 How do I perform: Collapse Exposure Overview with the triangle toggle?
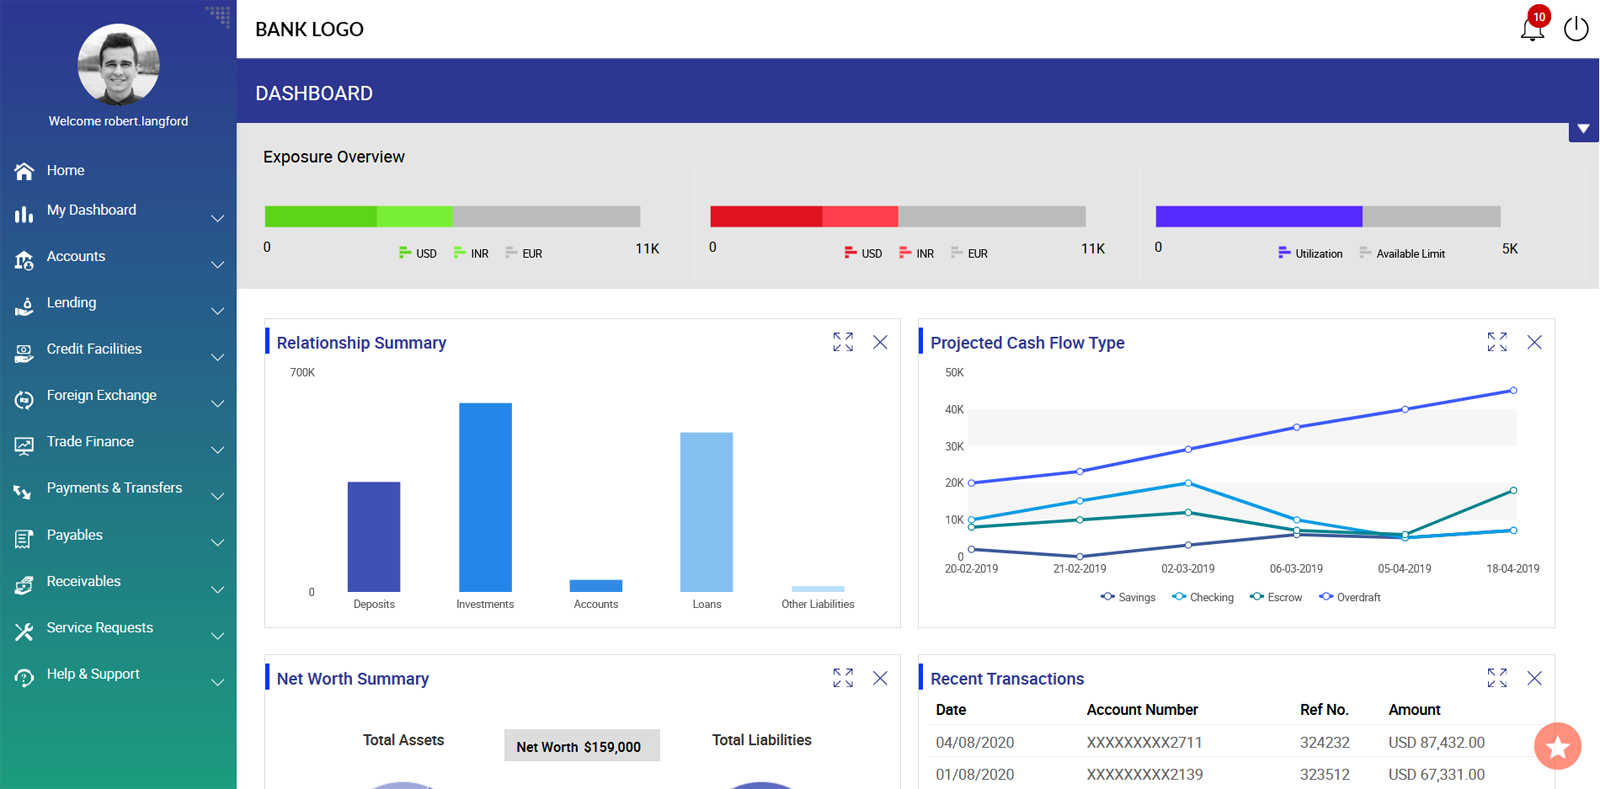[x=1583, y=129]
